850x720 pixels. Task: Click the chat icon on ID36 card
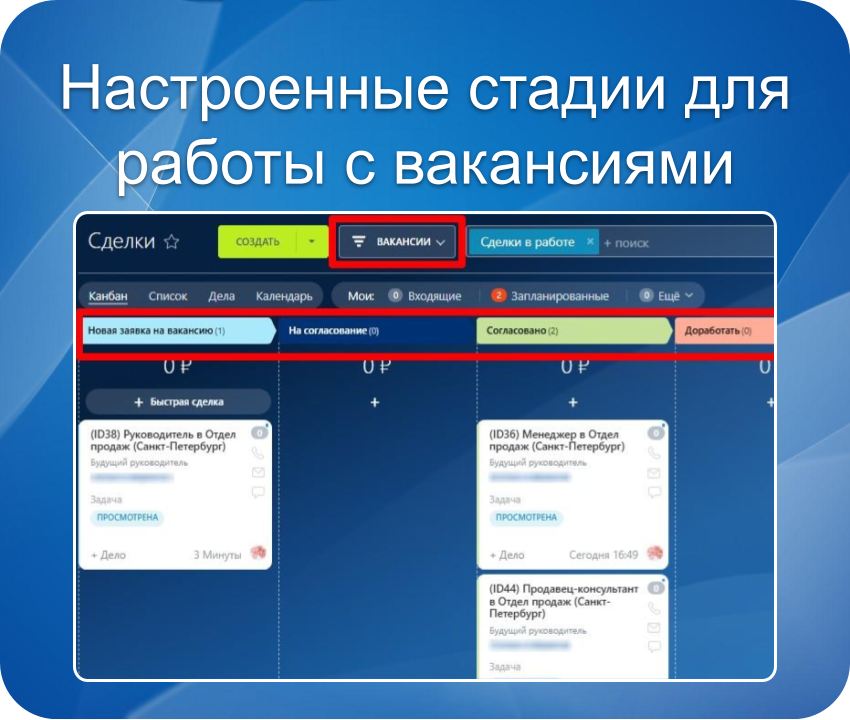[x=654, y=492]
